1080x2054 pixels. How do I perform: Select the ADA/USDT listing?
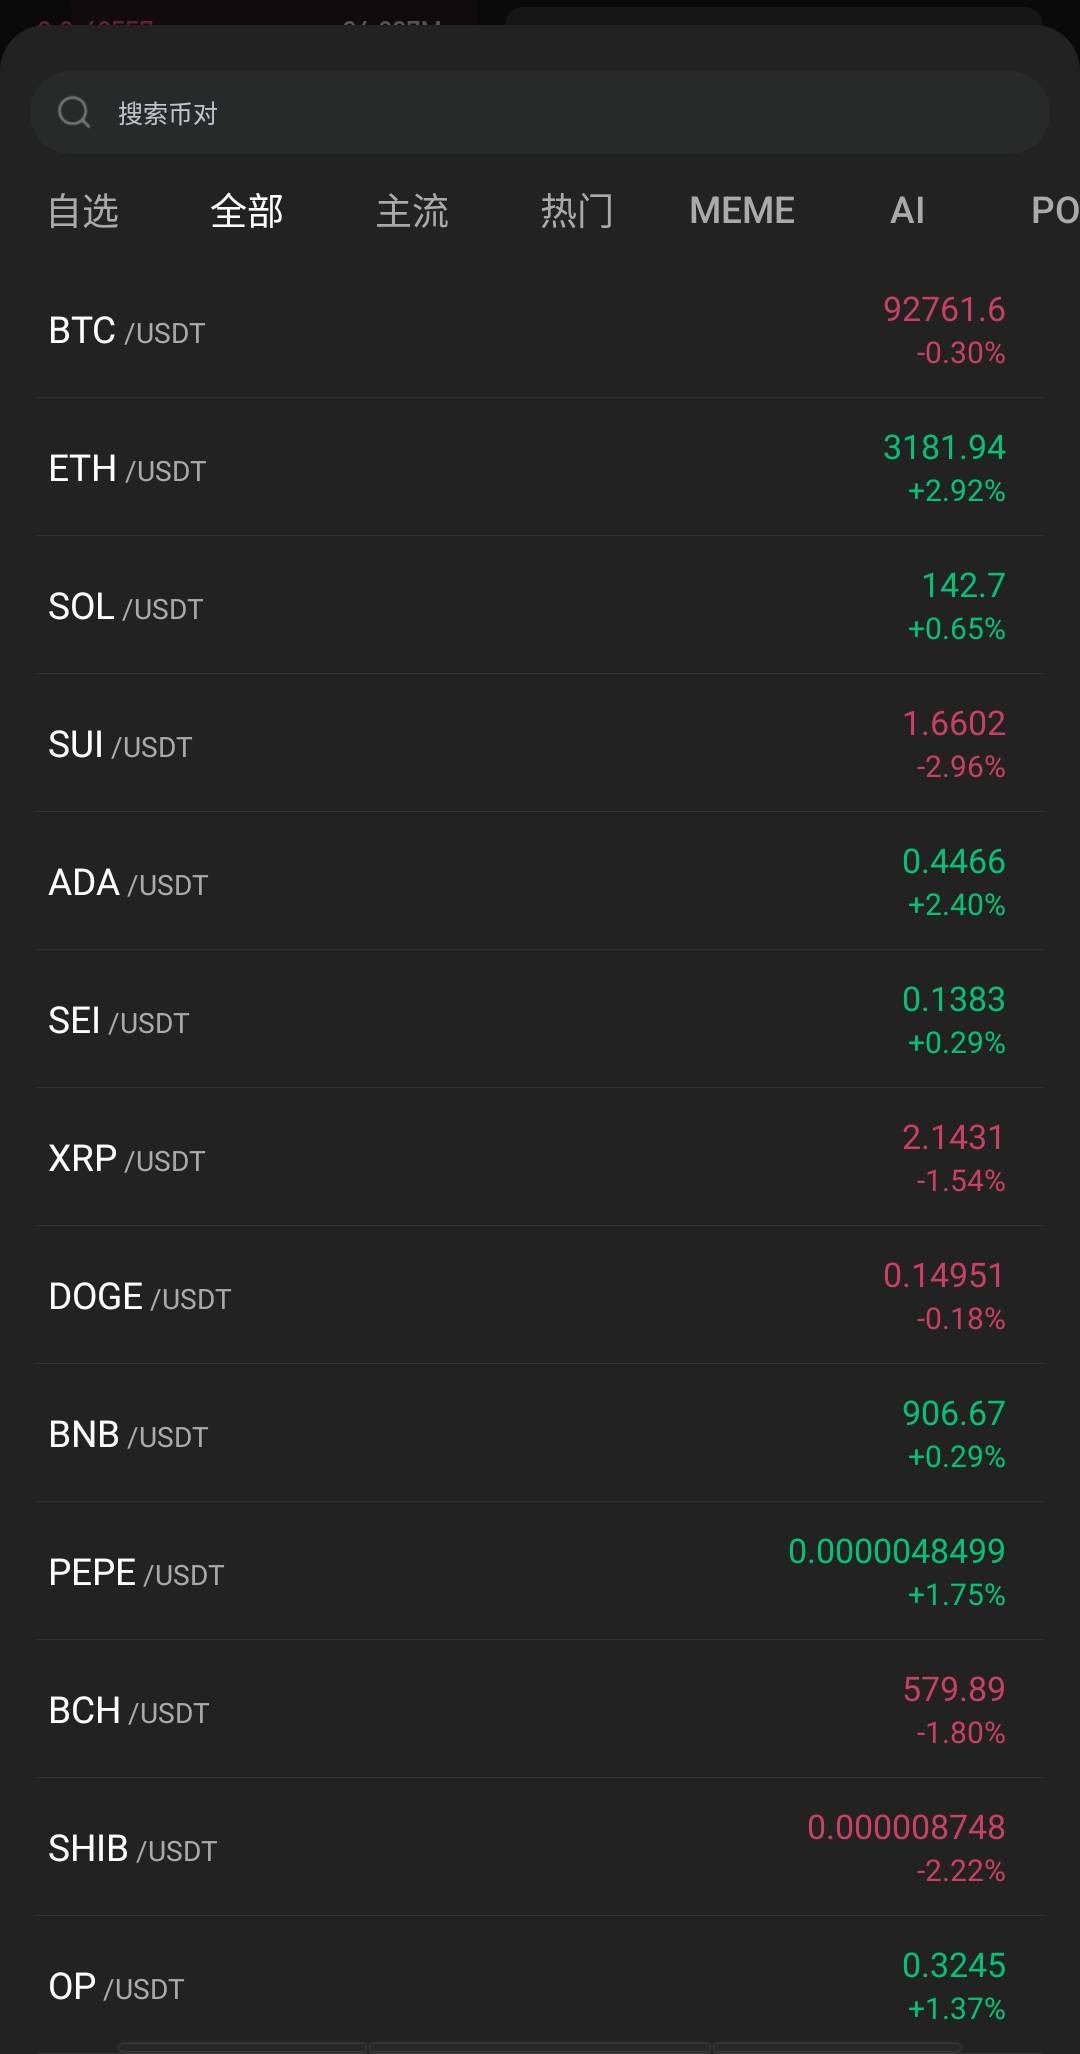click(540, 882)
